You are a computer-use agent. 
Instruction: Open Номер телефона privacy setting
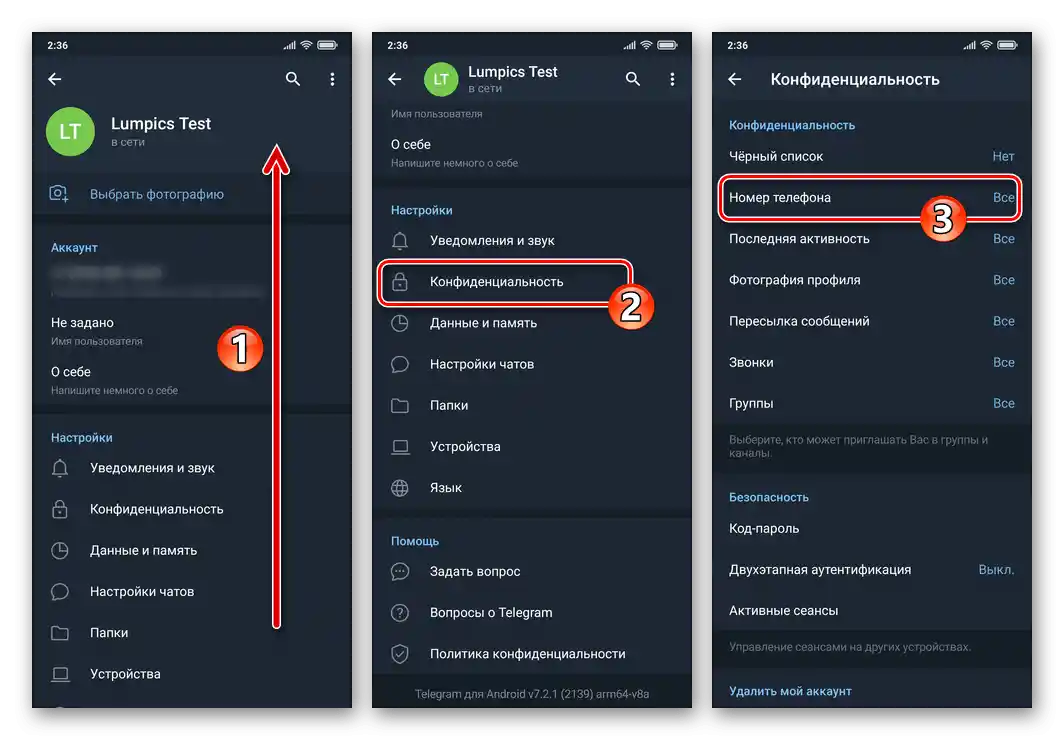[x=872, y=197]
